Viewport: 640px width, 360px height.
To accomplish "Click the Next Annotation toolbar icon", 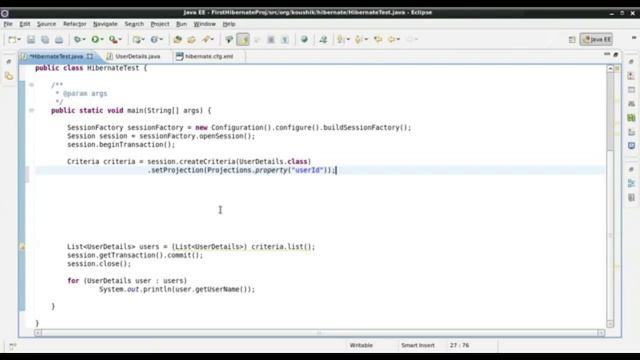I will [x=340, y=40].
